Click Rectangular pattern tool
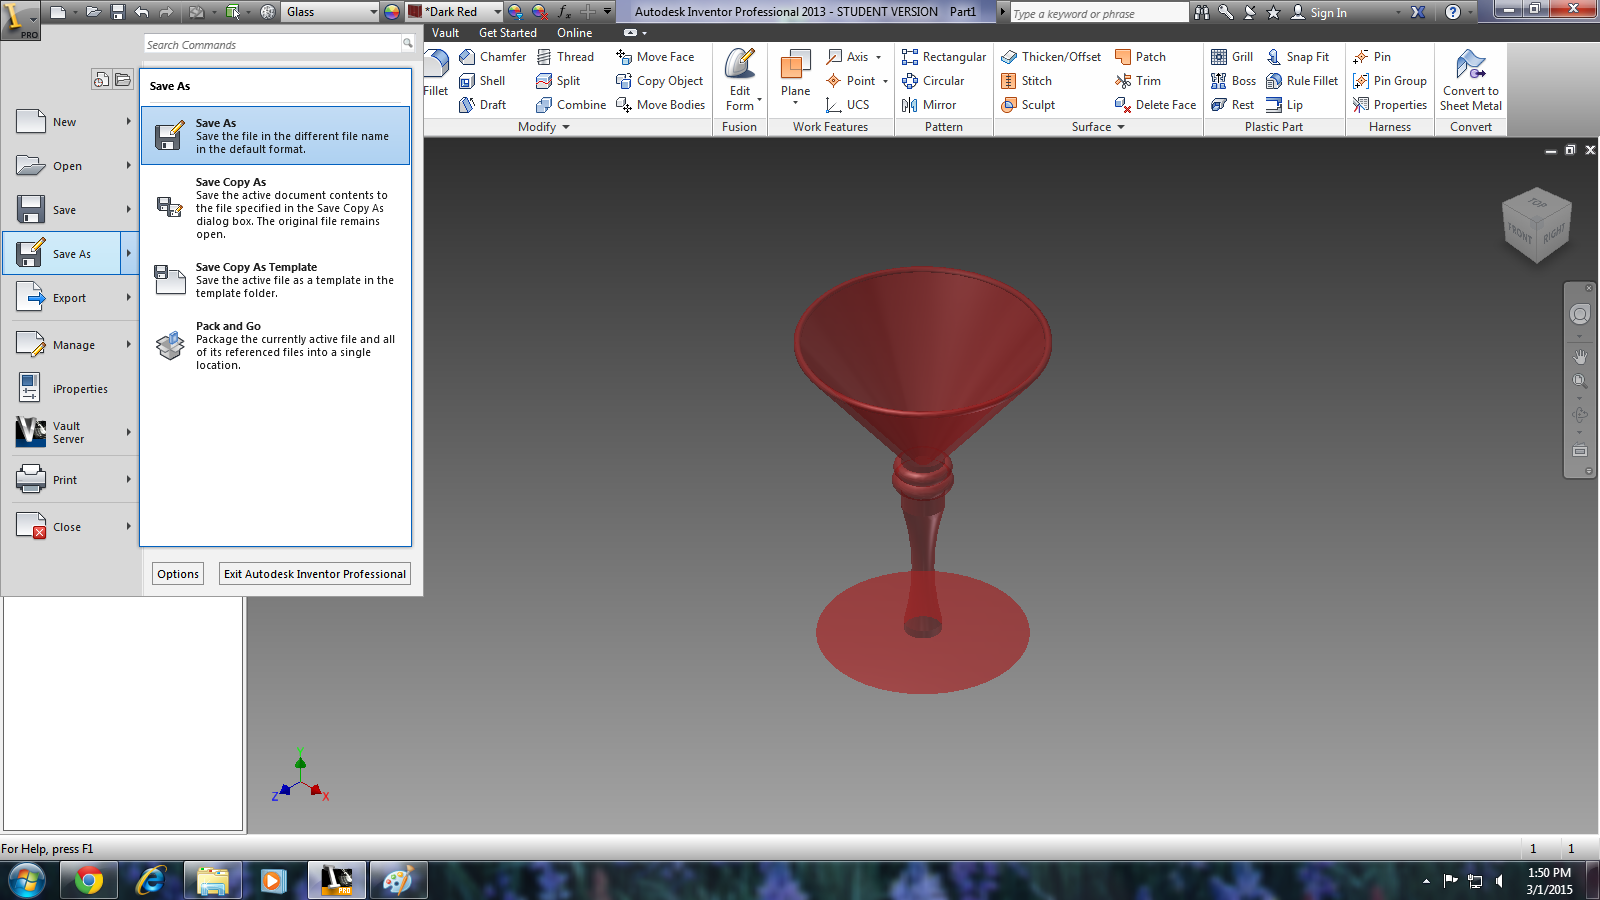Viewport: 1600px width, 900px height. (x=944, y=57)
